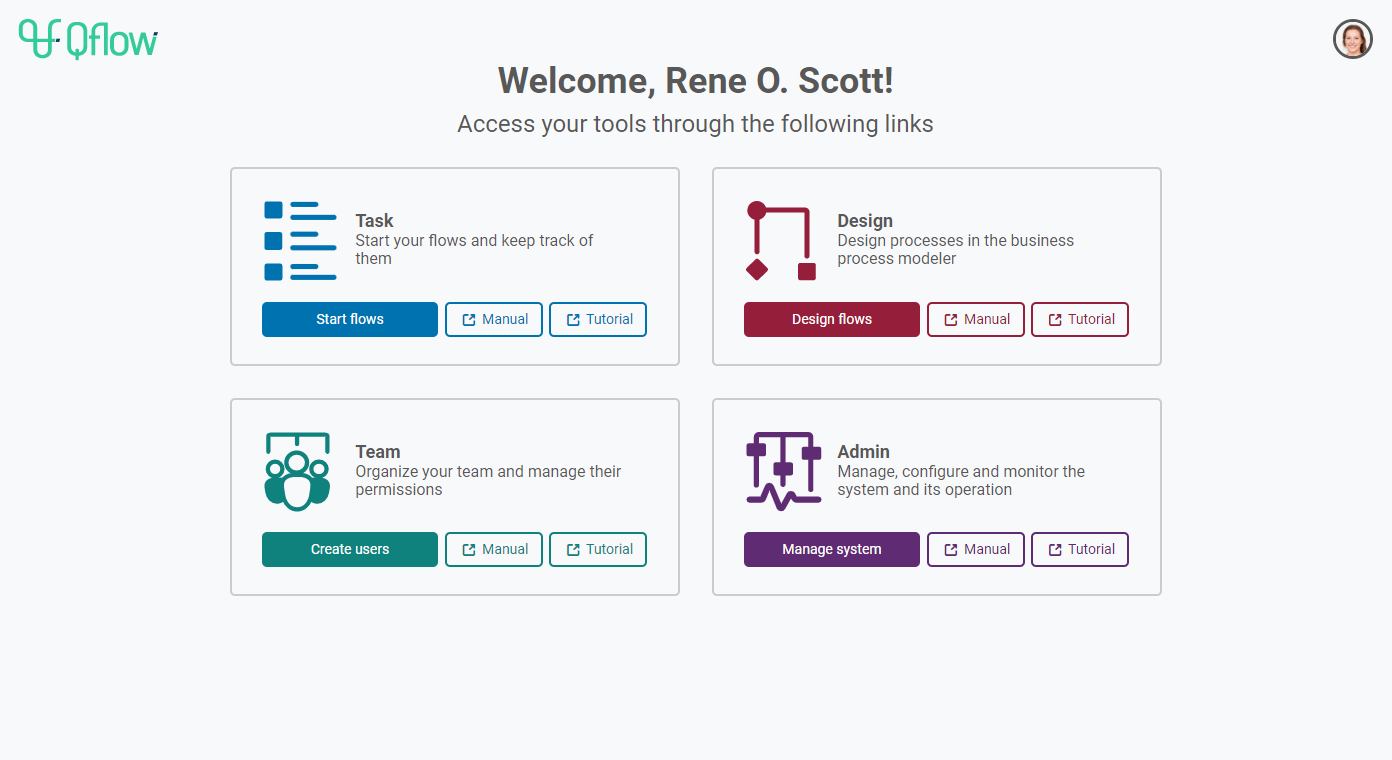Screen dimensions: 1392x760
Task: Click the Create users button
Action: [350, 549]
